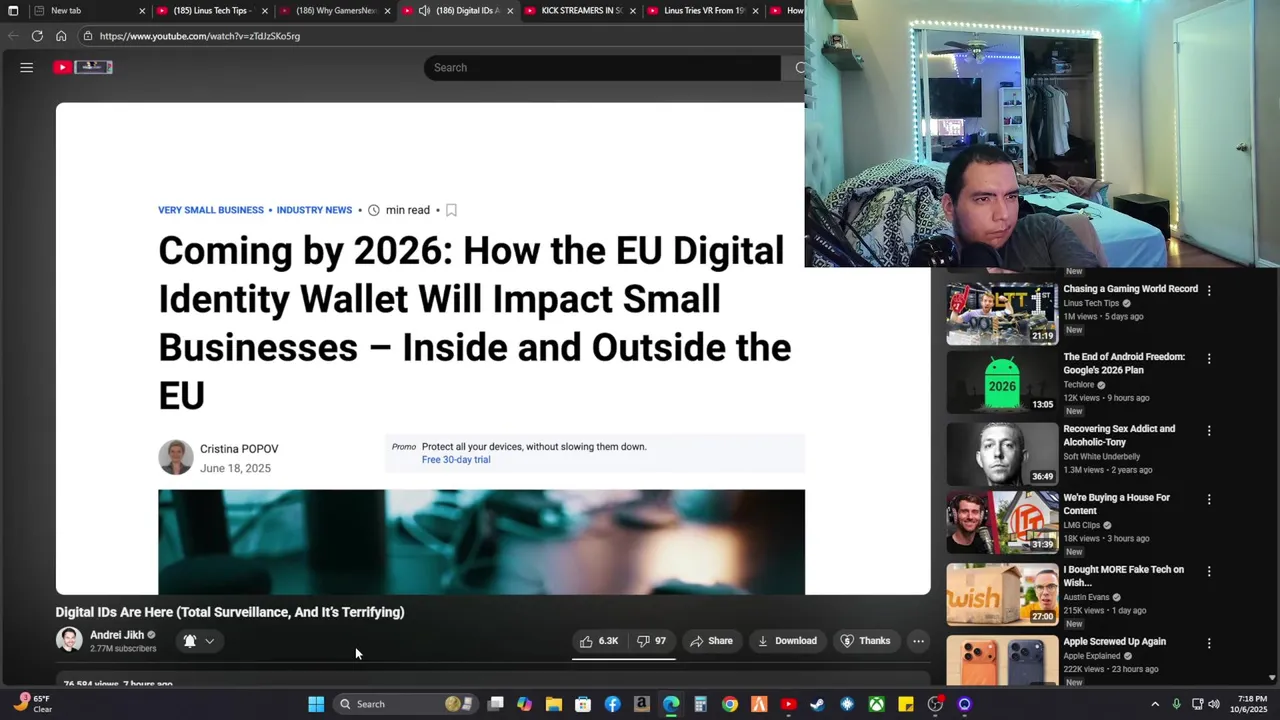Image resolution: width=1280 pixels, height=720 pixels.
Task: Close the New tab browser tab
Action: pos(142,11)
